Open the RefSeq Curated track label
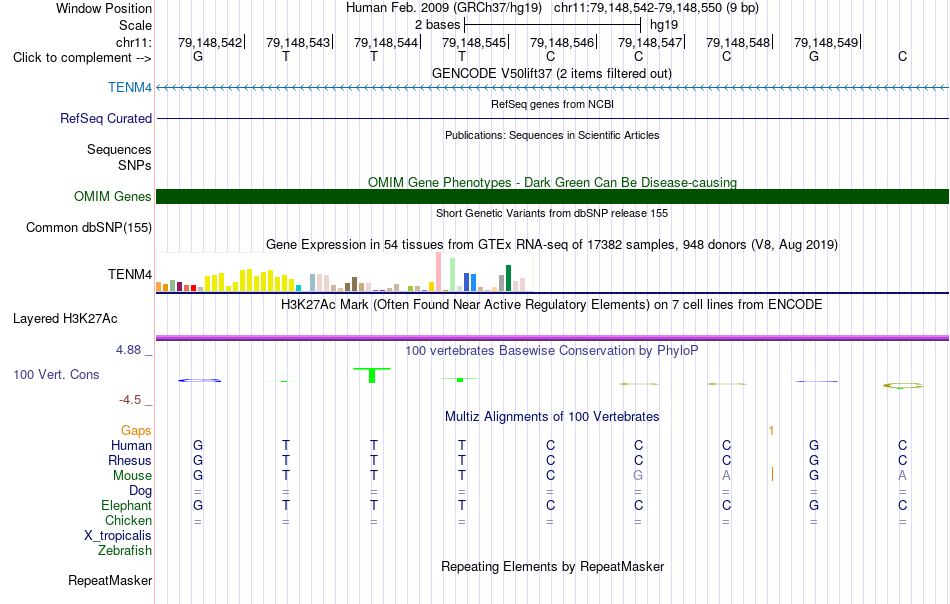The width and height of the screenshot is (950, 604). [105, 118]
